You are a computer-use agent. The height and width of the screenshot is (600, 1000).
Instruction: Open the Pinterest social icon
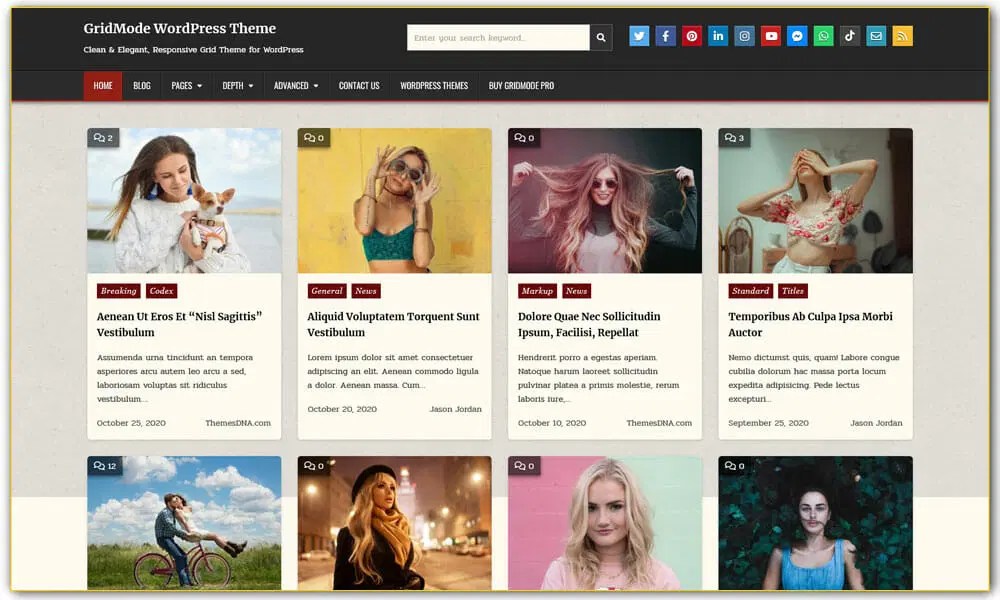tap(691, 35)
